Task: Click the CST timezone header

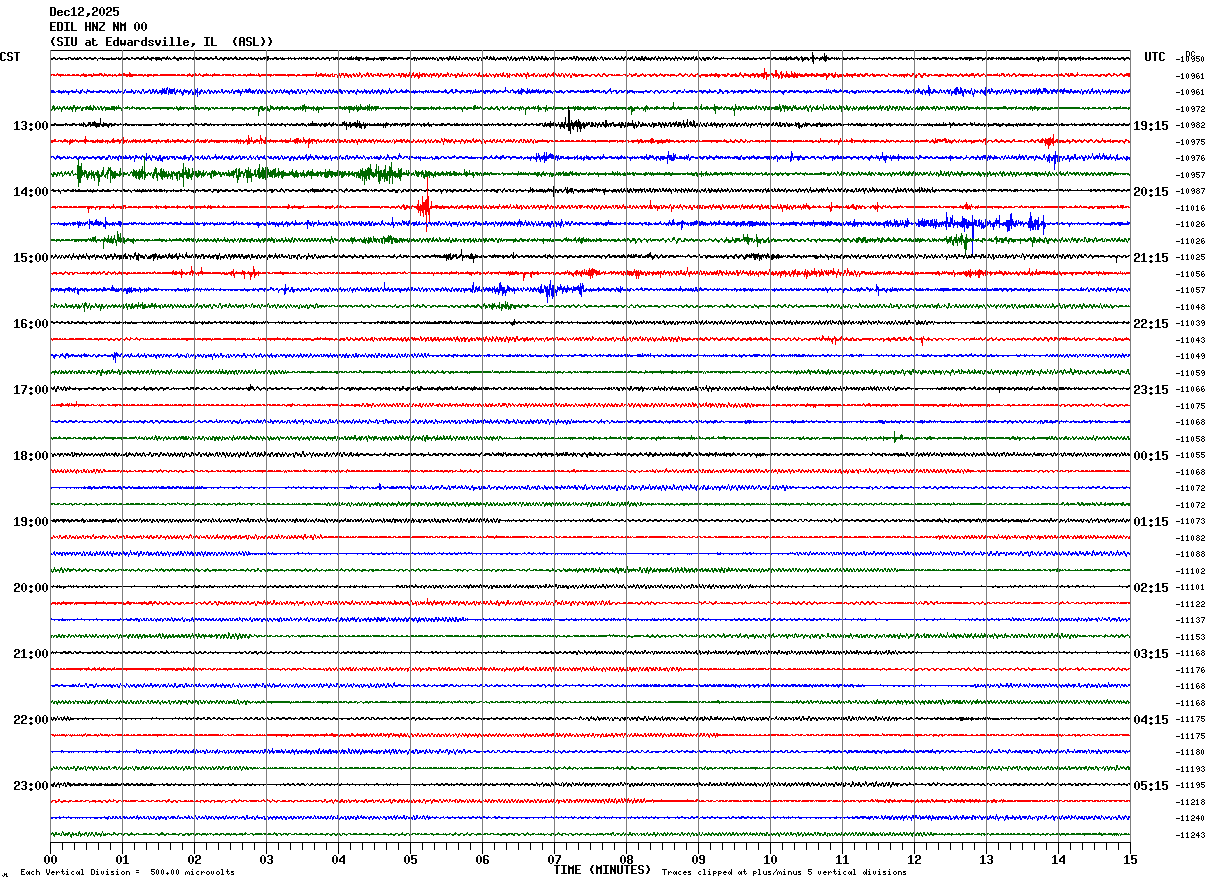Action: [x=10, y=57]
